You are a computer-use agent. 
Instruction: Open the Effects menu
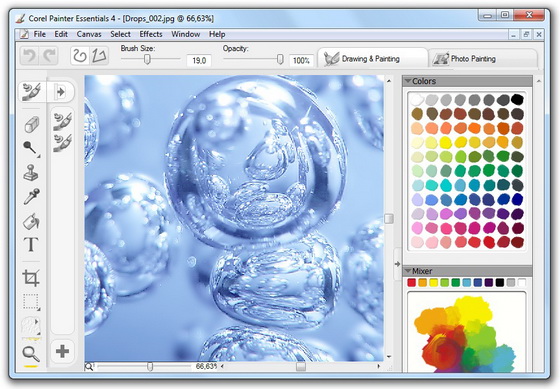click(x=151, y=34)
